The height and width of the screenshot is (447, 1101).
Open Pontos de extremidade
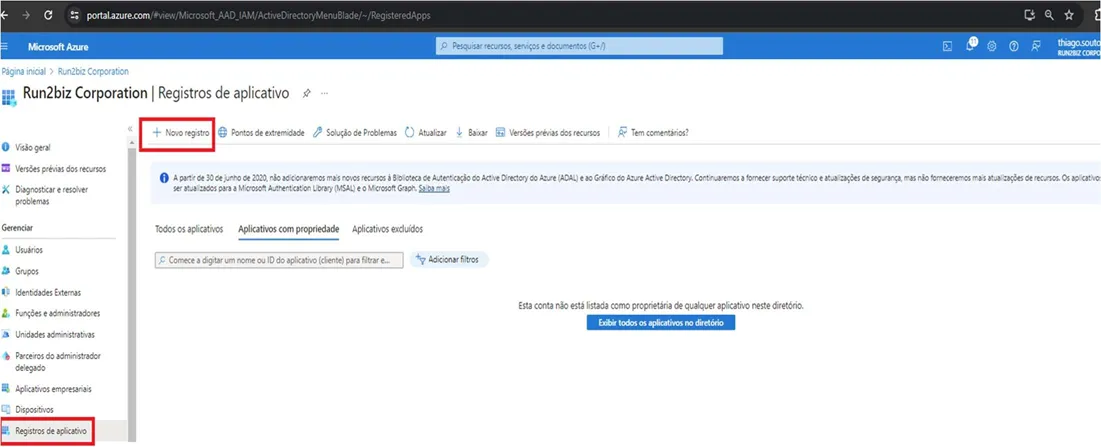(261, 133)
